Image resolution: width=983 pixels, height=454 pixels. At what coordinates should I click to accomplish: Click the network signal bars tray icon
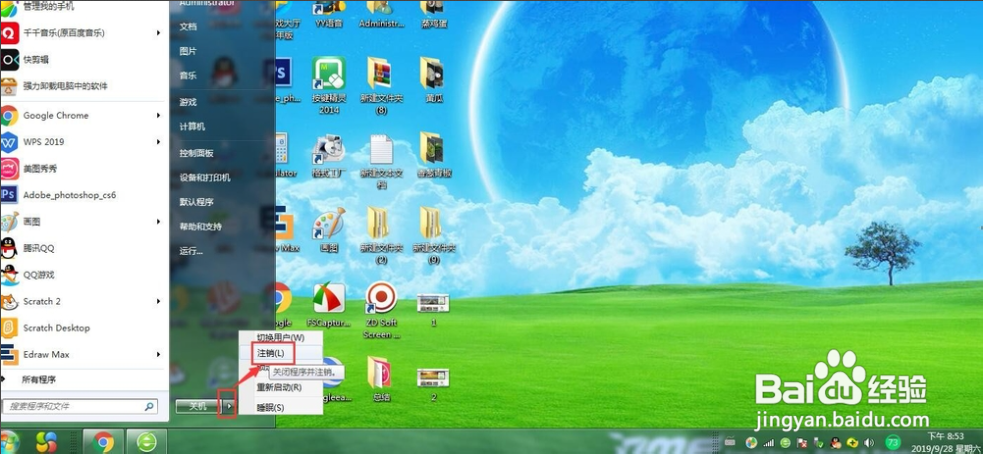click(x=769, y=443)
